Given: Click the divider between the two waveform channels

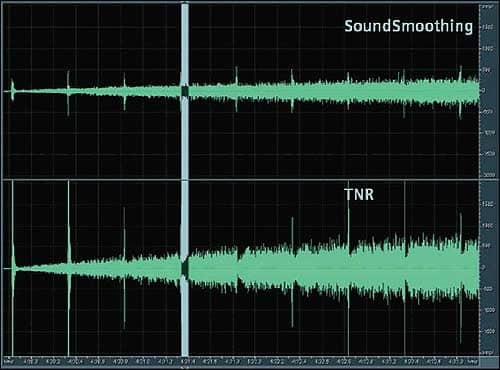Looking at the screenshot, I should 241,180.
